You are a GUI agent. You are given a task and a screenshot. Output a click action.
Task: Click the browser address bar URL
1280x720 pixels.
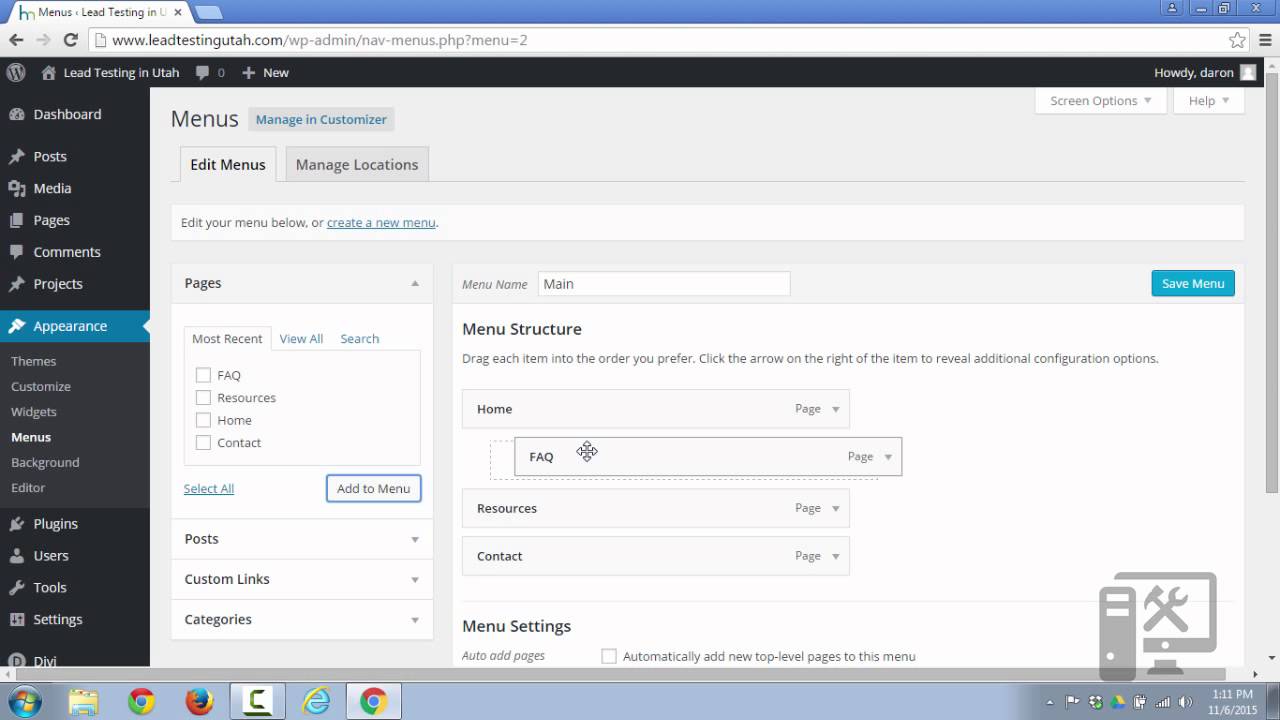(320, 40)
